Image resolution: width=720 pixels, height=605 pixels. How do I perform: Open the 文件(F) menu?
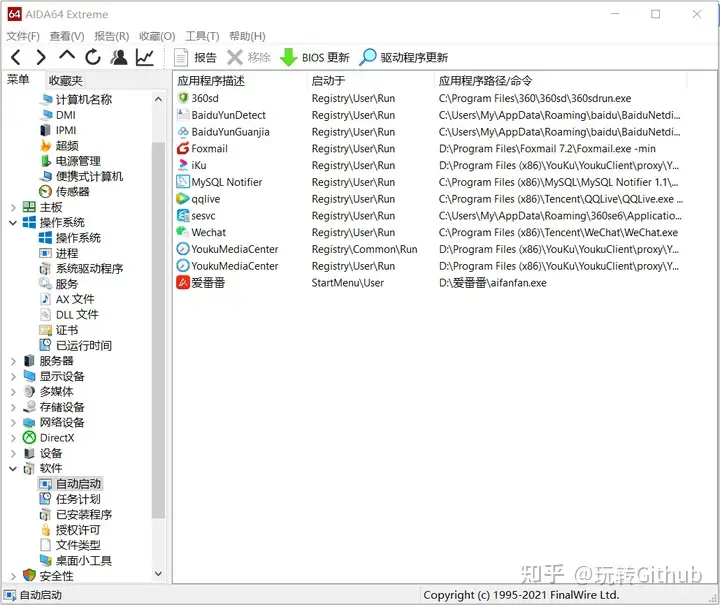(x=23, y=36)
